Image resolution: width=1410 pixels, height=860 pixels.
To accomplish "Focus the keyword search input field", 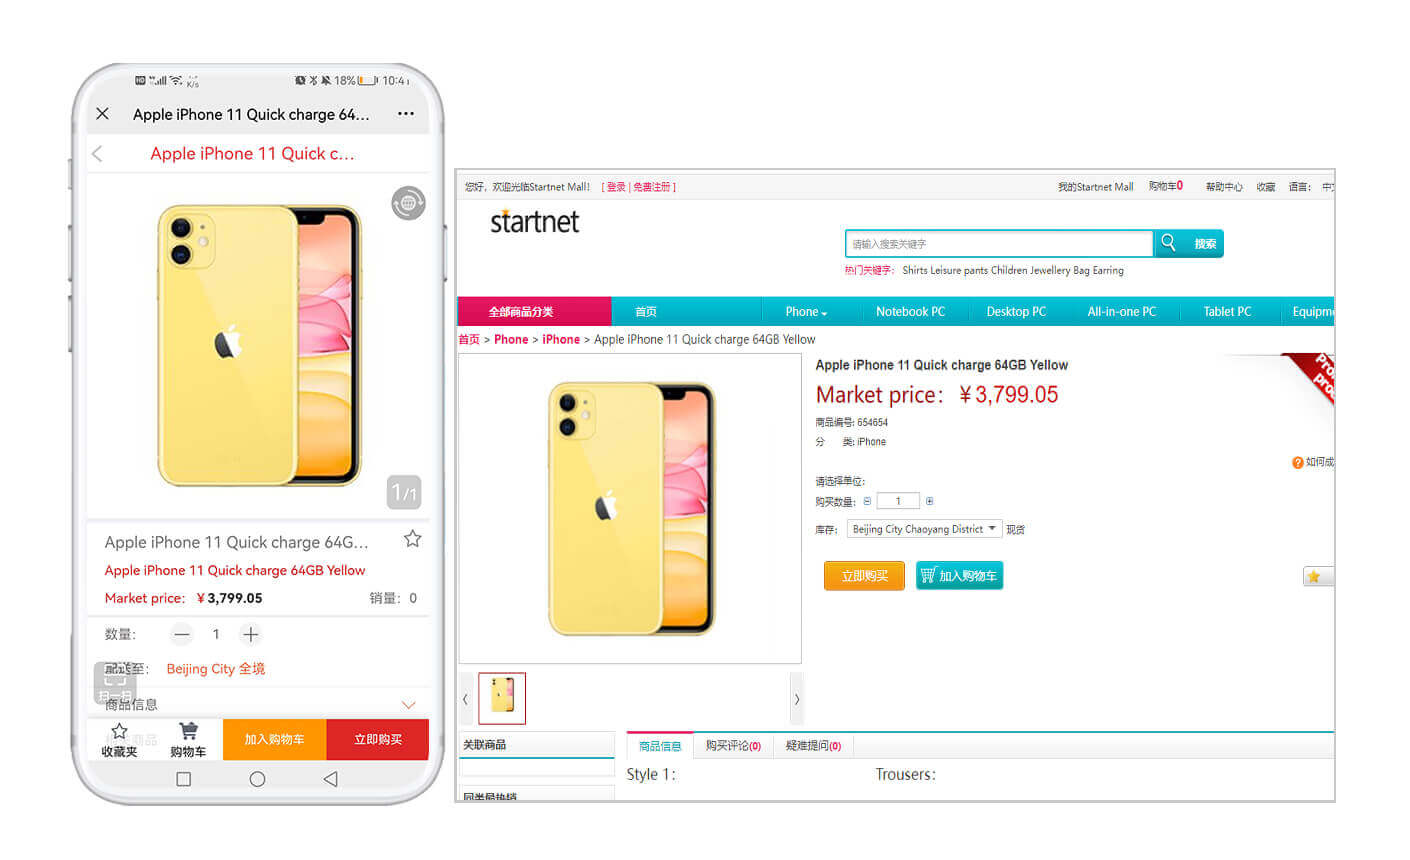I will [999, 244].
